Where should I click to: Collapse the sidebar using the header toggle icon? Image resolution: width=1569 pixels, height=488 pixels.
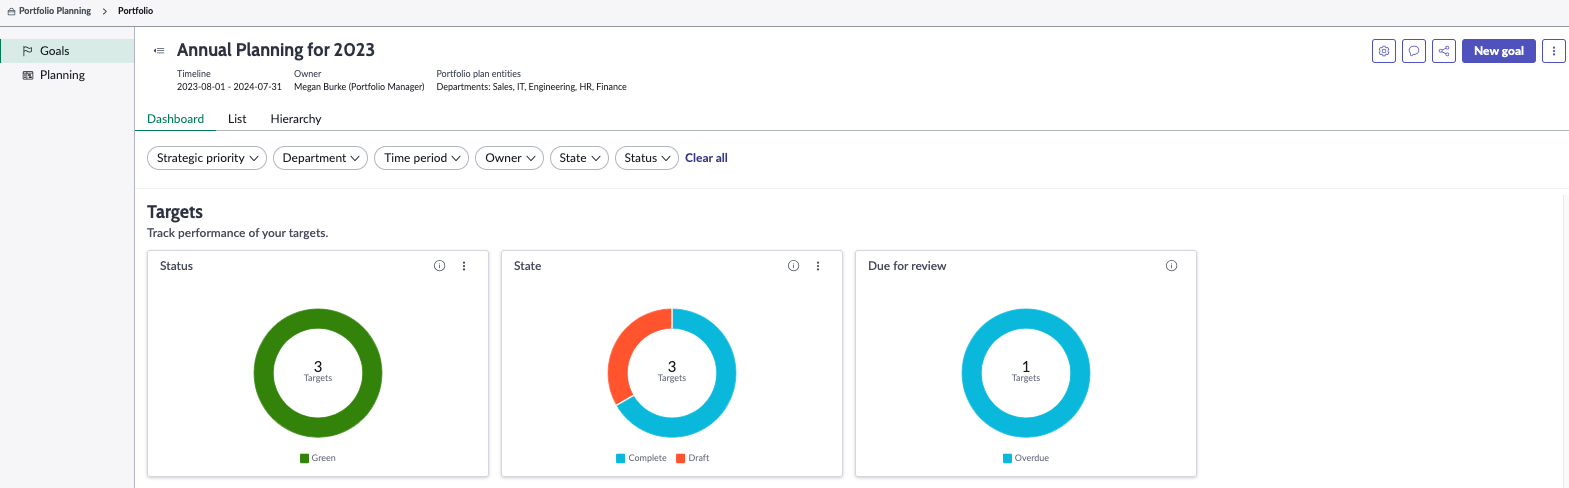pos(159,50)
